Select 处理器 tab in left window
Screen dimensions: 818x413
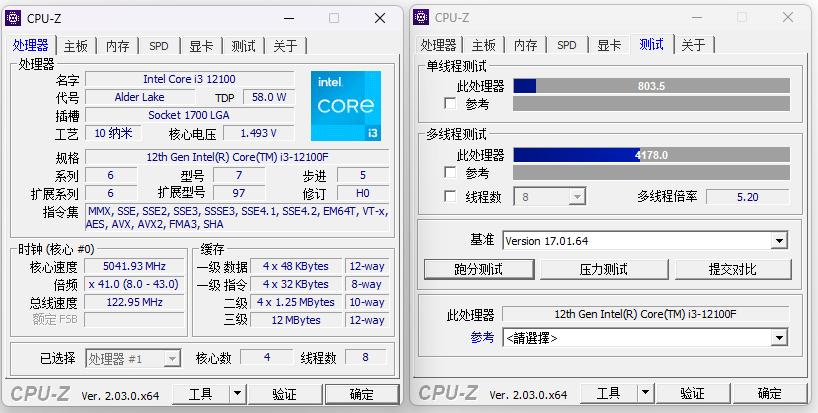tap(31, 45)
